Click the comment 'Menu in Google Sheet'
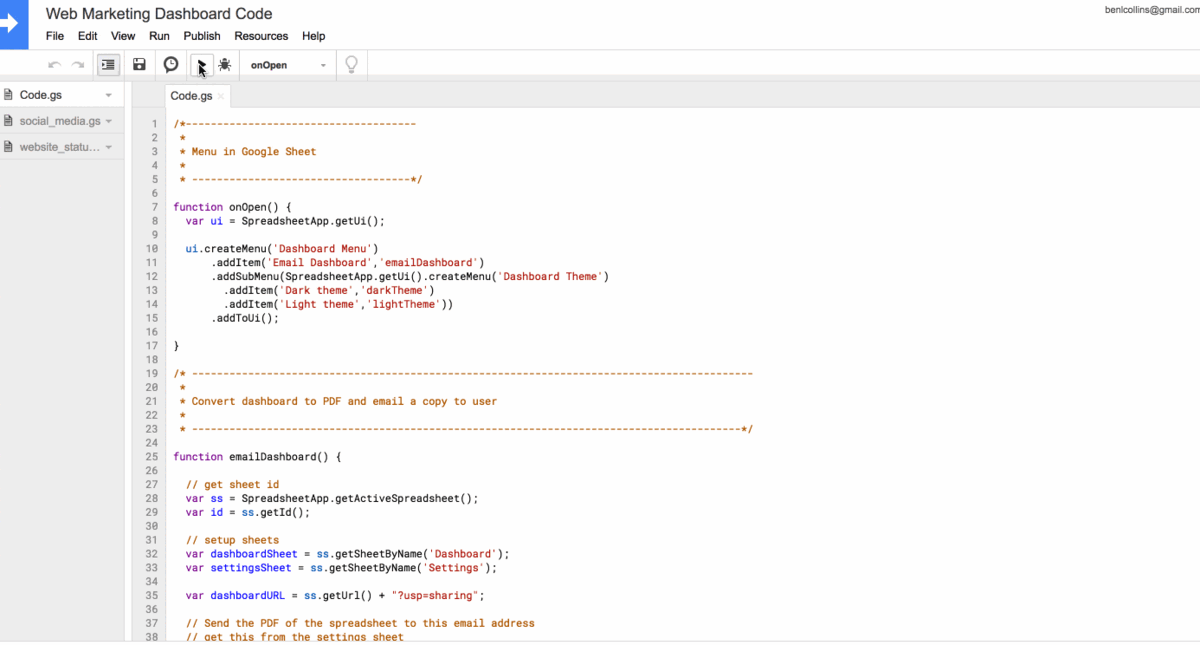 [253, 152]
